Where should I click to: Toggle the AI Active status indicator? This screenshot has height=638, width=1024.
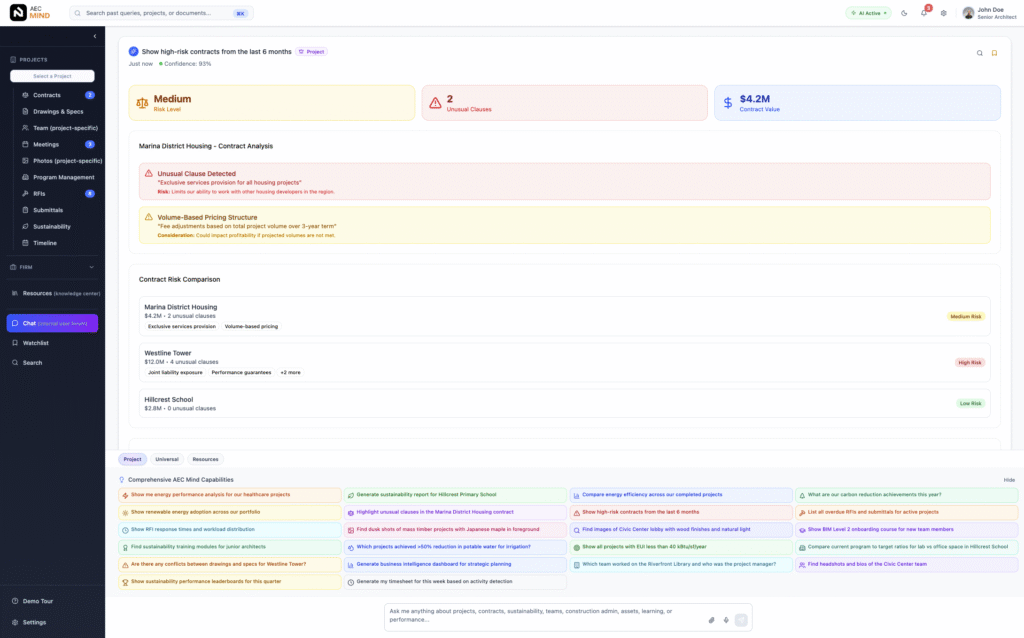coord(866,13)
